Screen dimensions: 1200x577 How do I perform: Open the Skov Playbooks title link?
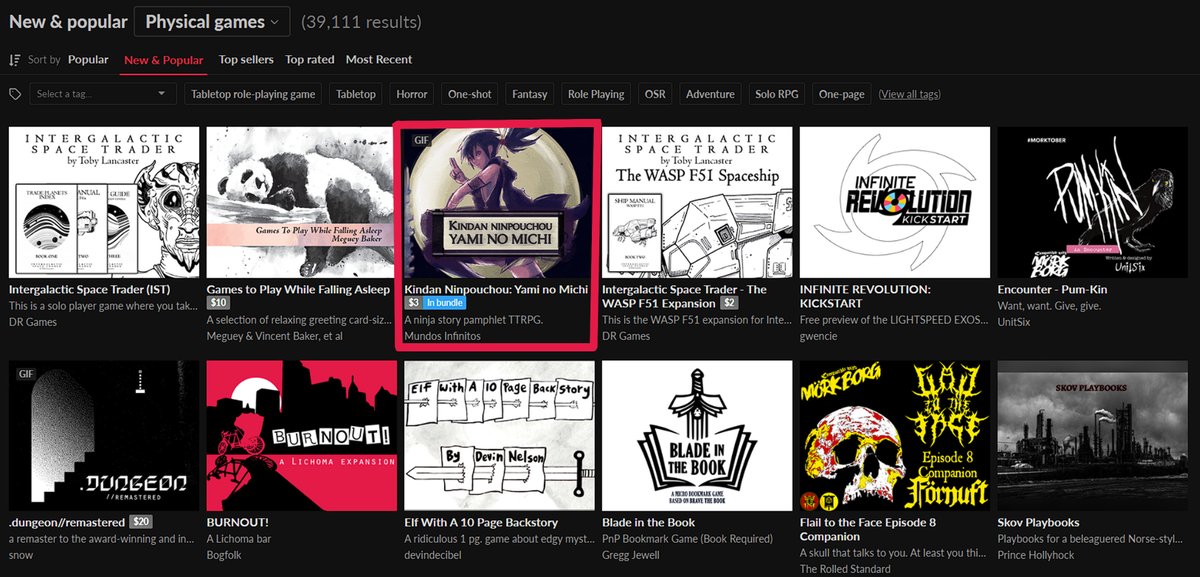click(x=1038, y=522)
